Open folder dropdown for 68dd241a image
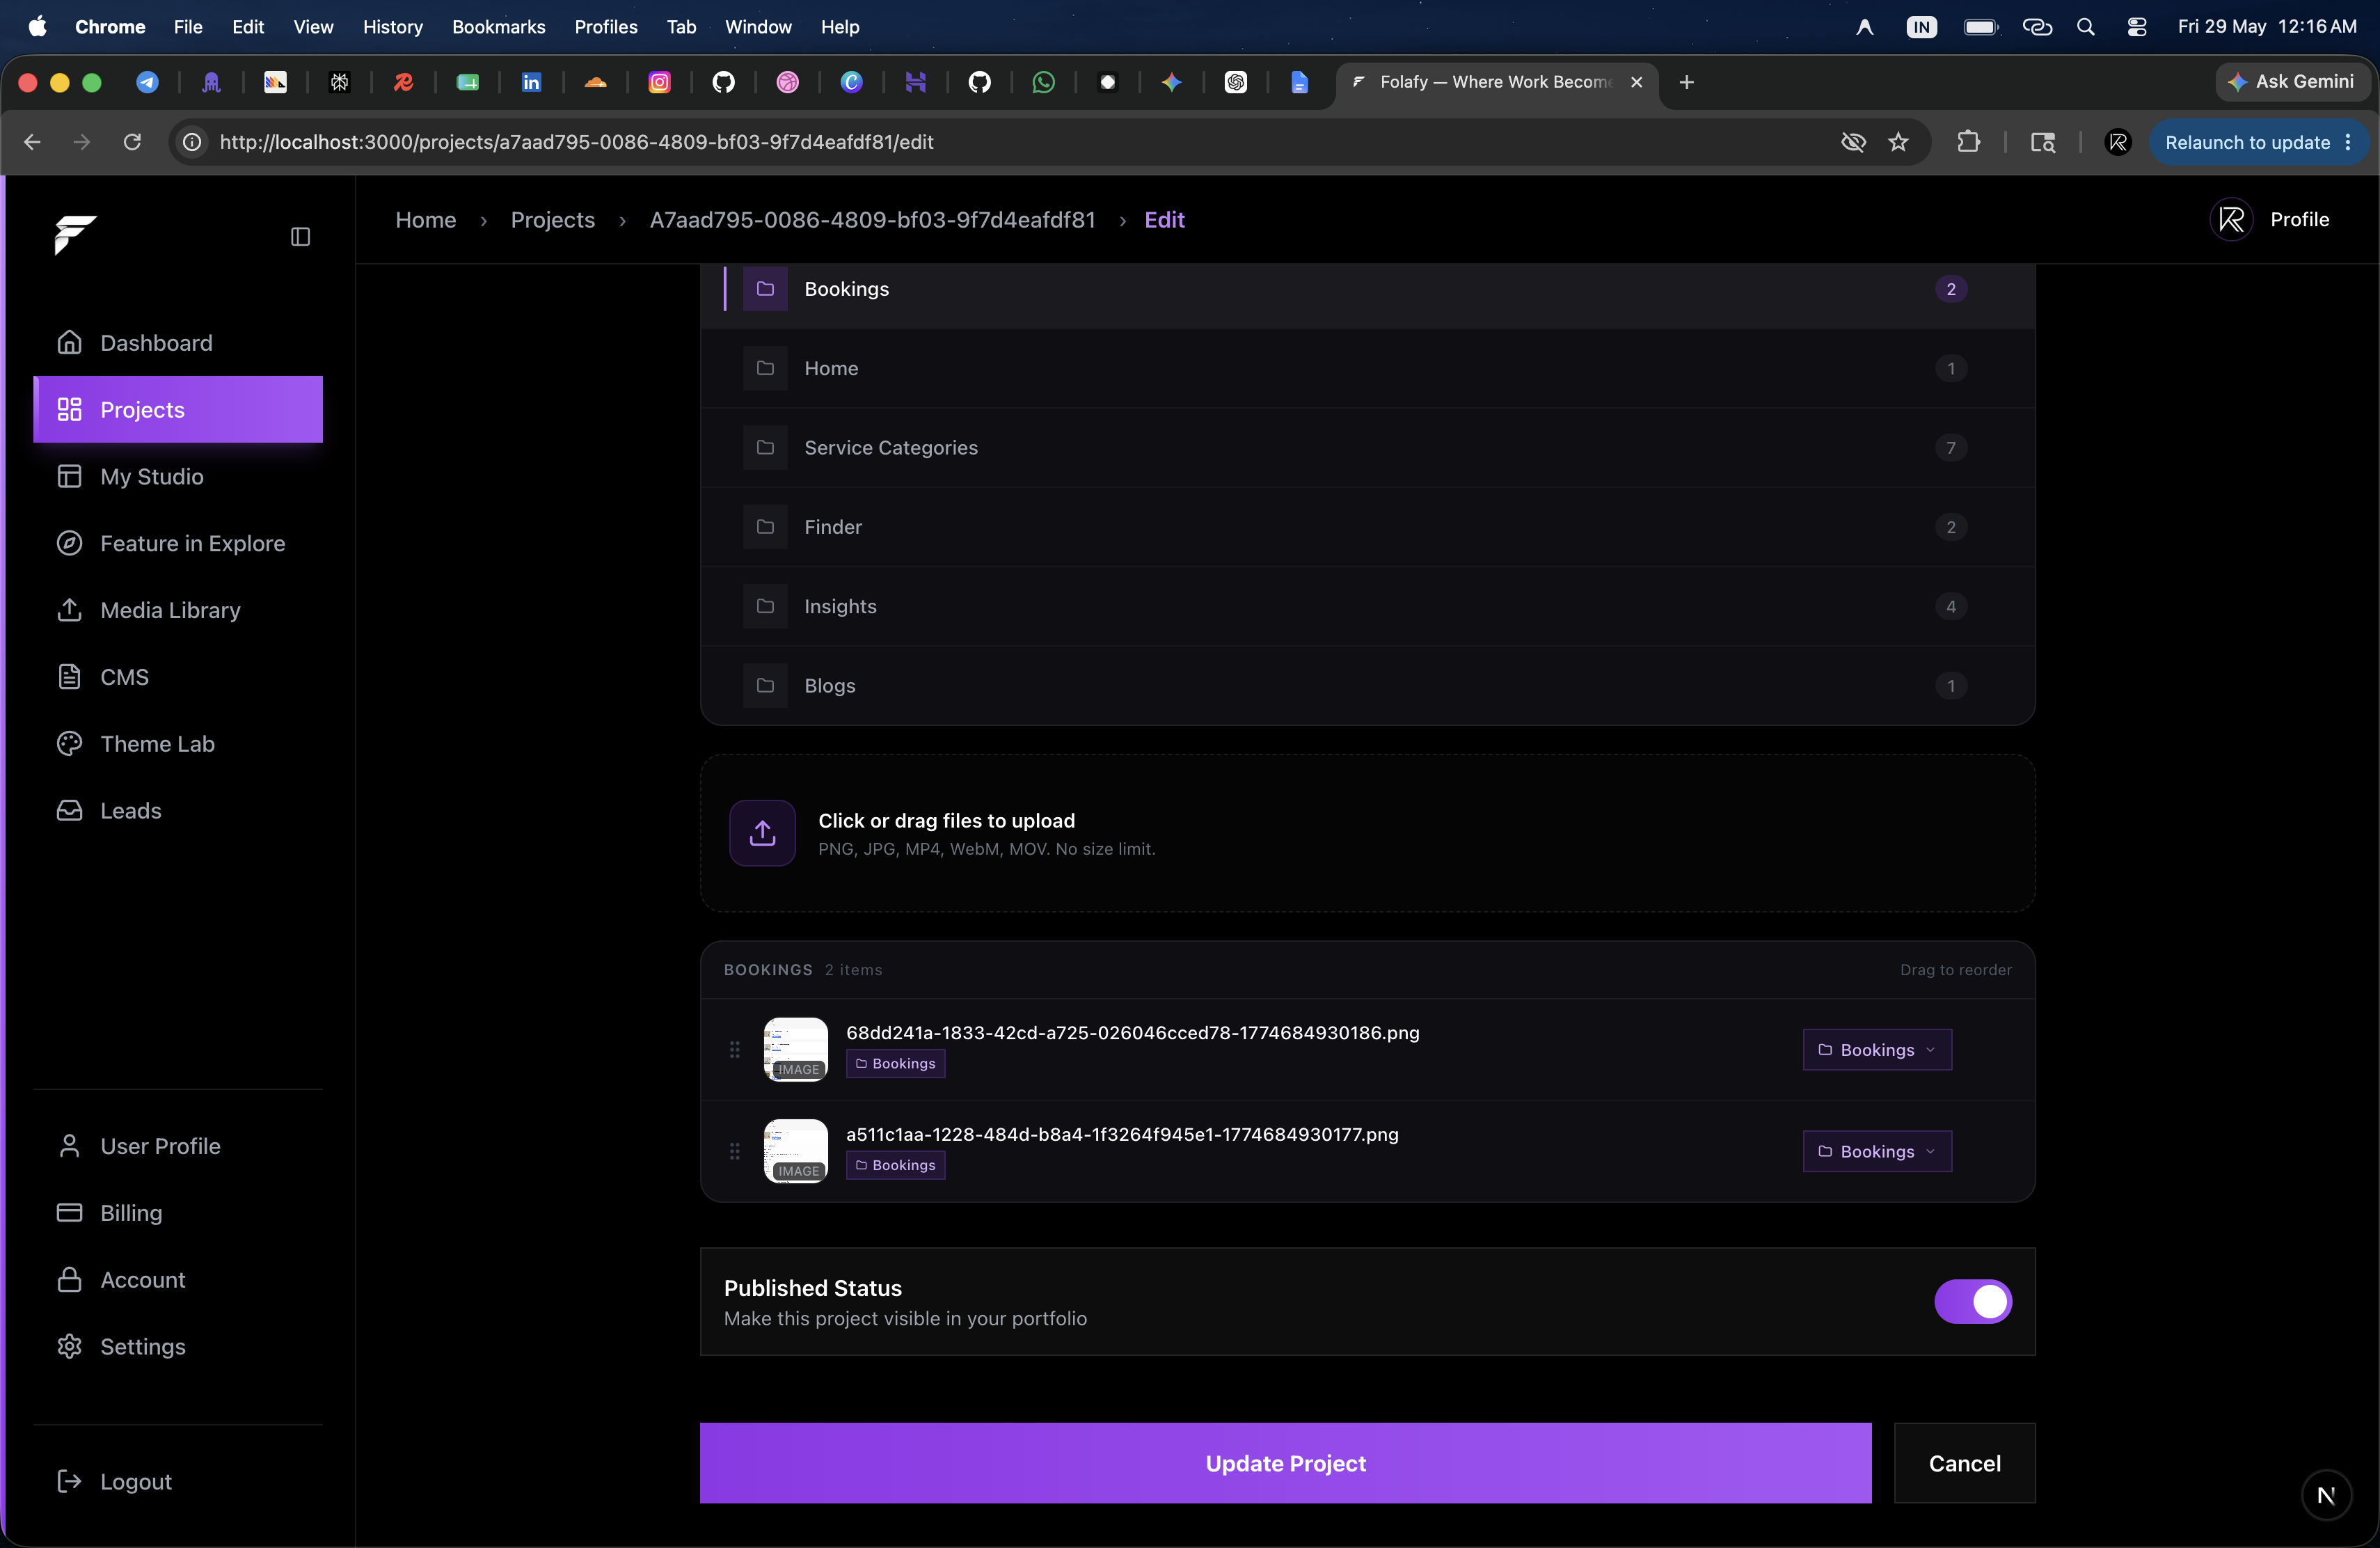This screenshot has width=2380, height=1548. (x=1877, y=1050)
